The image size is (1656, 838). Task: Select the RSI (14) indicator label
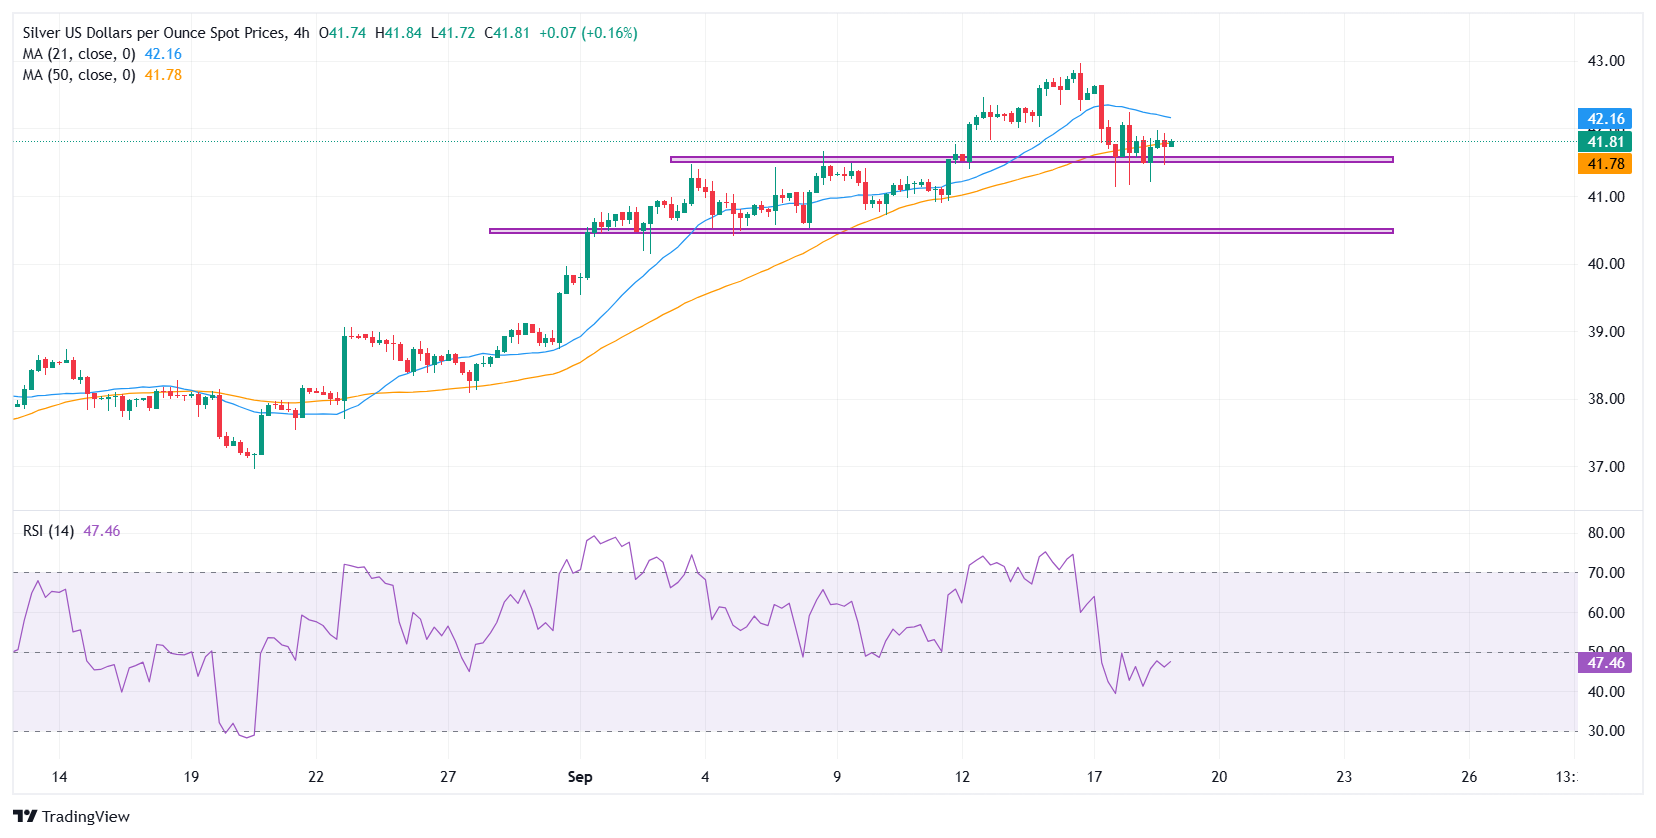coord(48,531)
